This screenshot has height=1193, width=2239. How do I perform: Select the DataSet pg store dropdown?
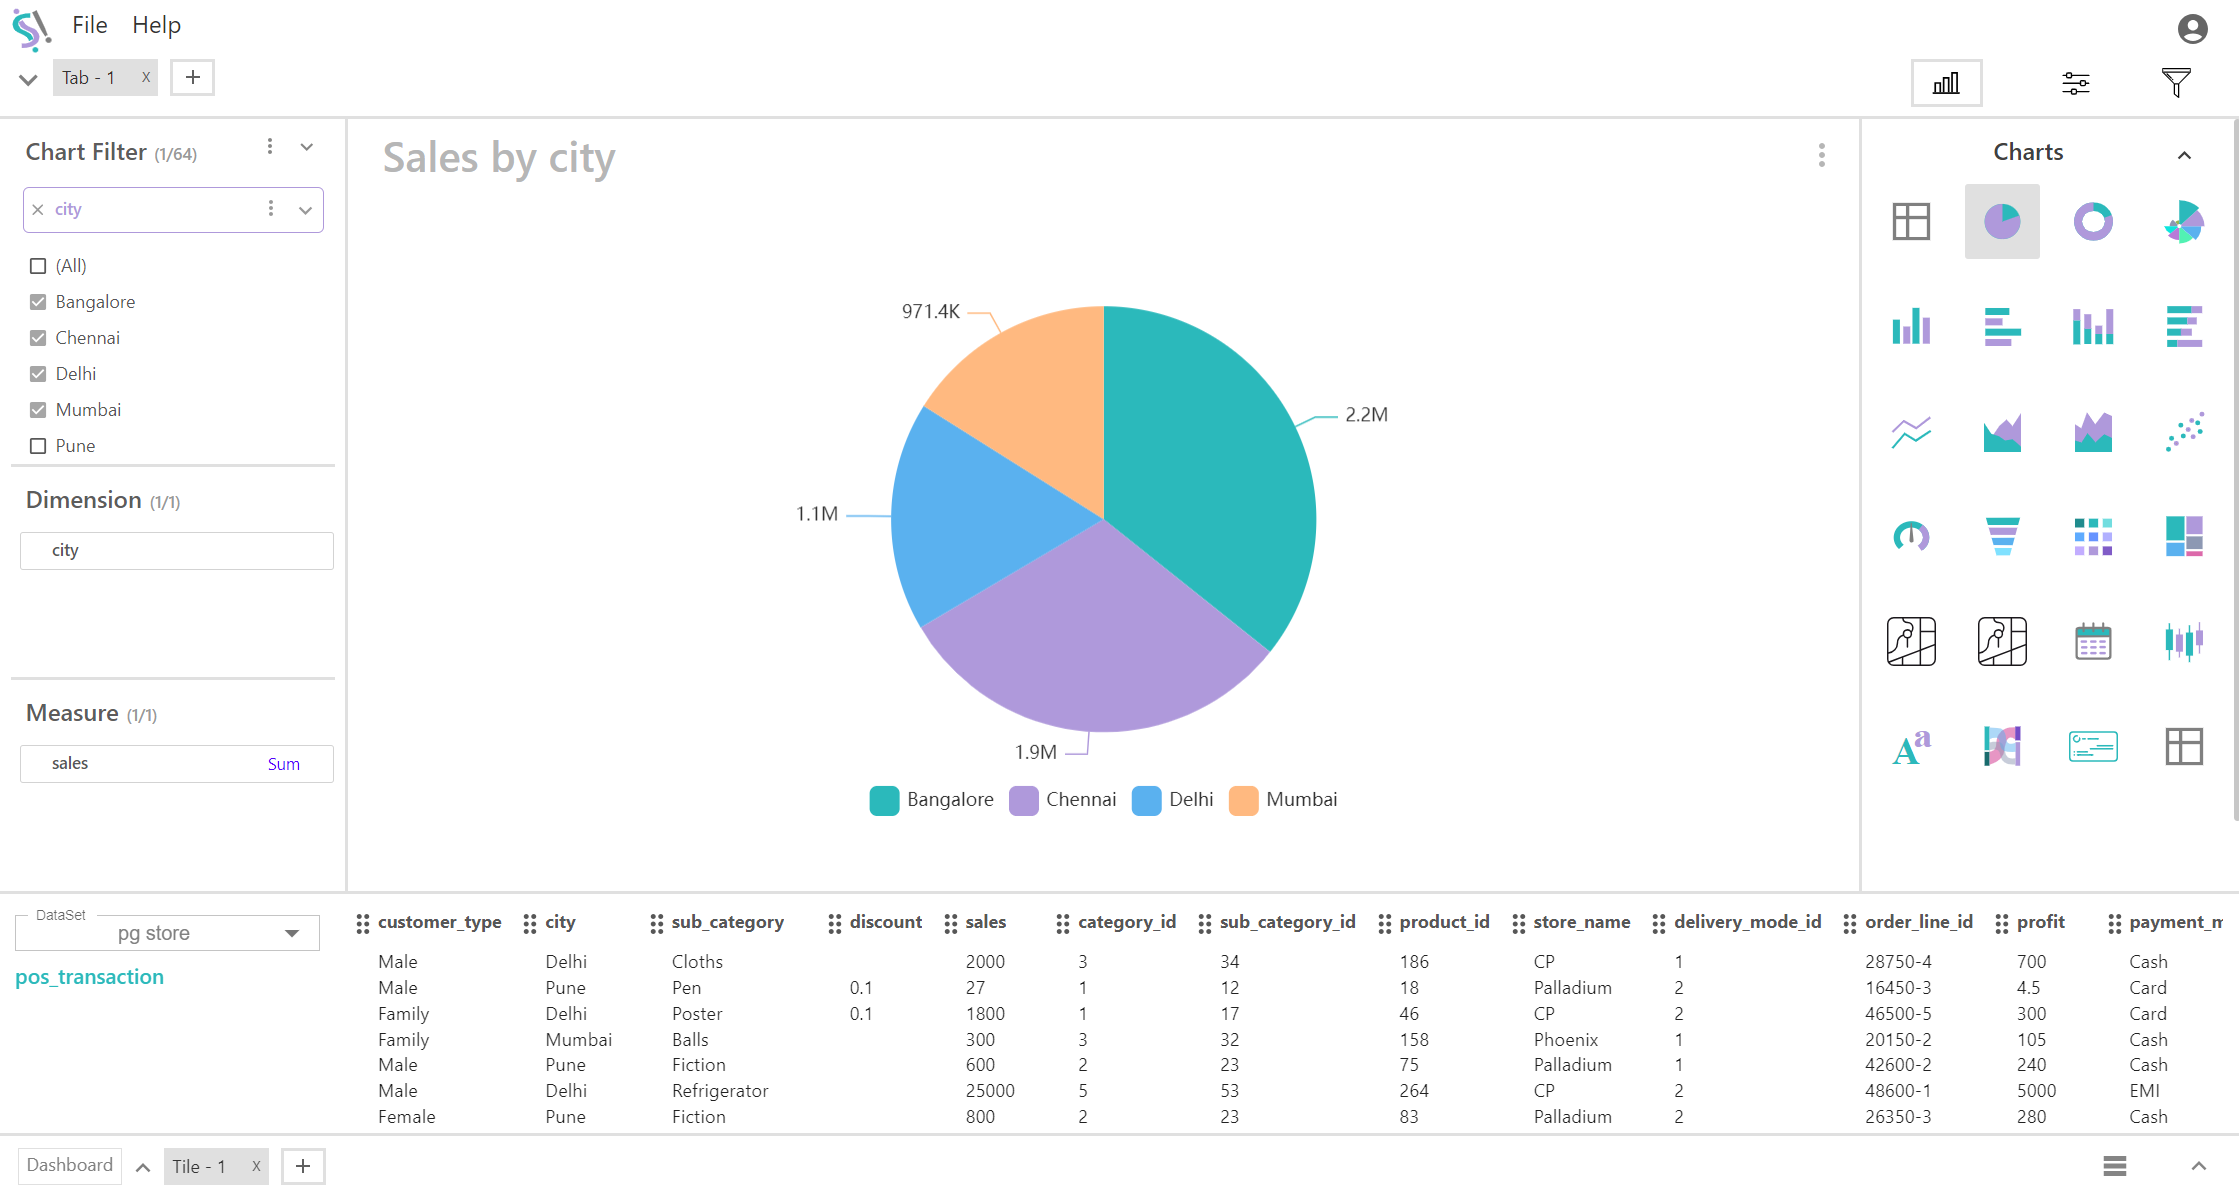click(x=167, y=932)
